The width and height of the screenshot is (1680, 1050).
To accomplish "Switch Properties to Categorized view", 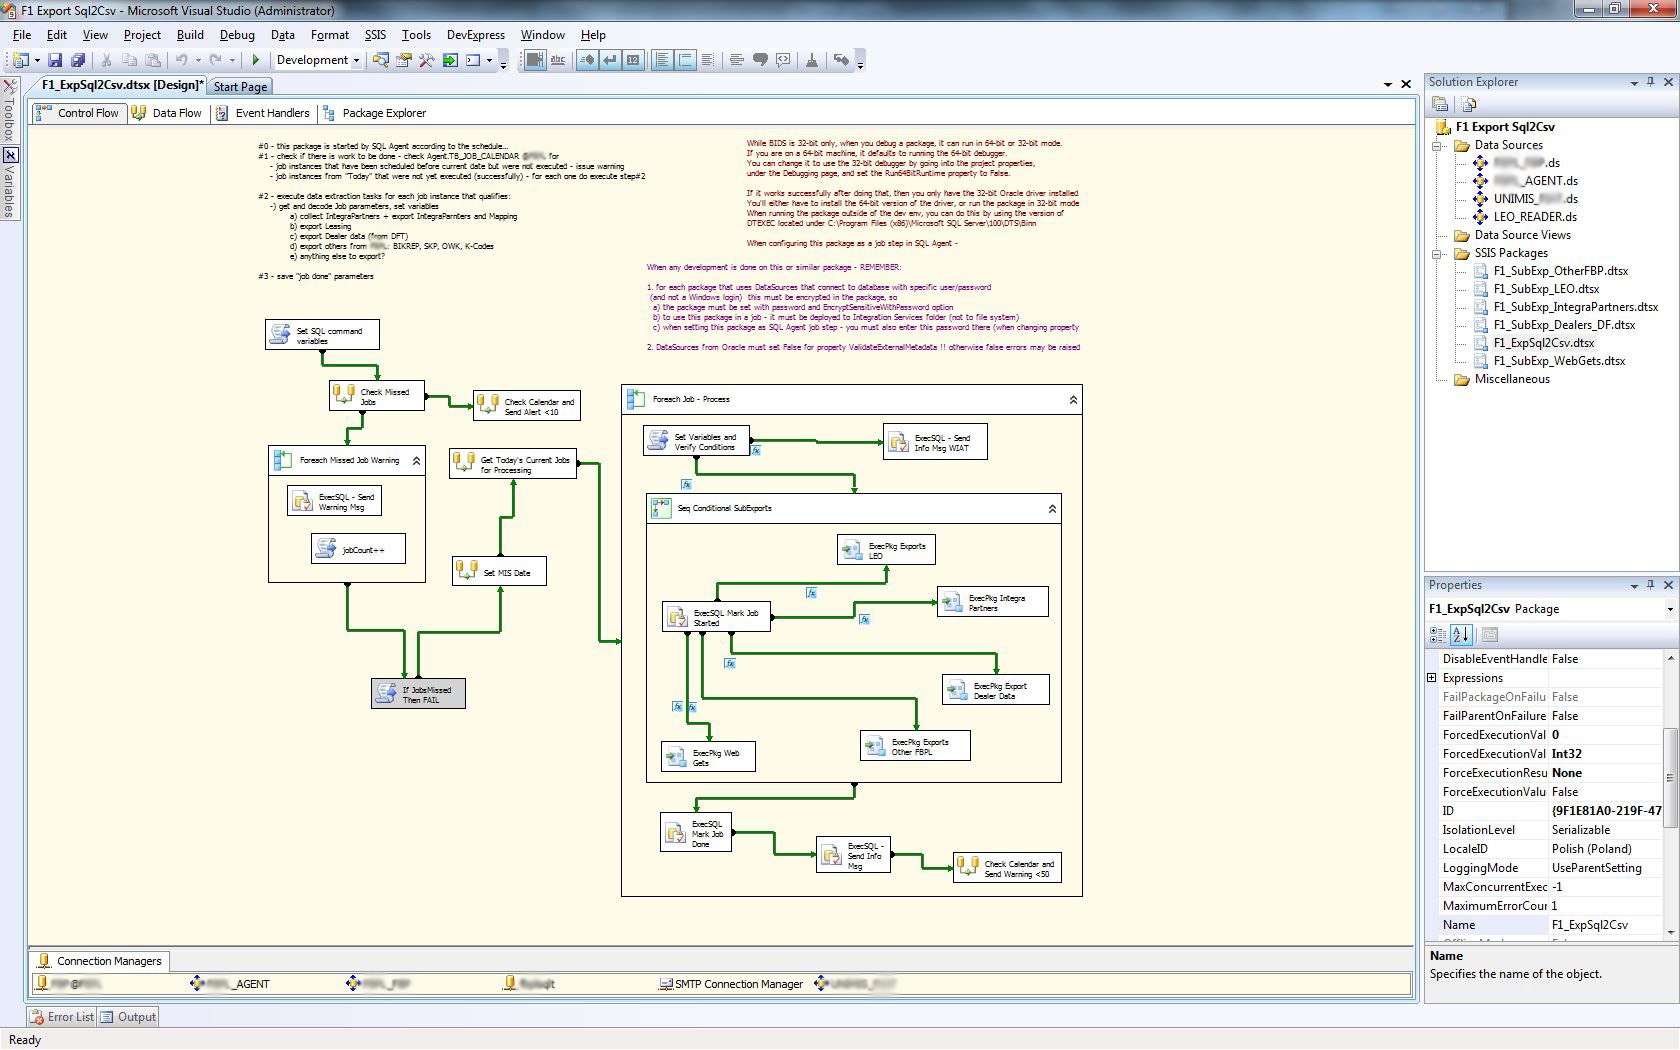I will [x=1438, y=635].
